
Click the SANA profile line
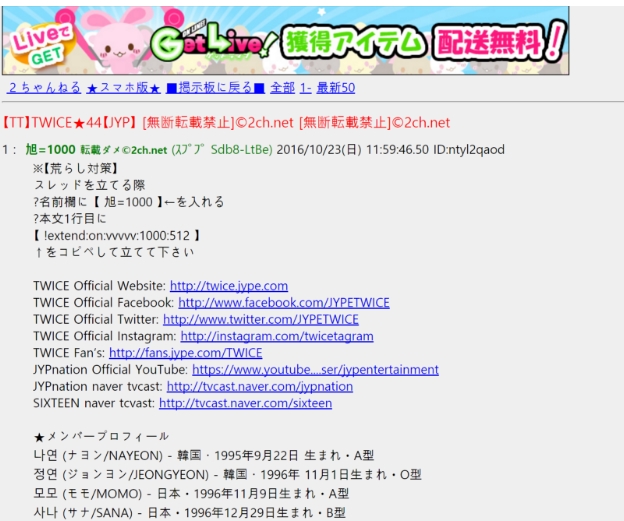[189, 512]
